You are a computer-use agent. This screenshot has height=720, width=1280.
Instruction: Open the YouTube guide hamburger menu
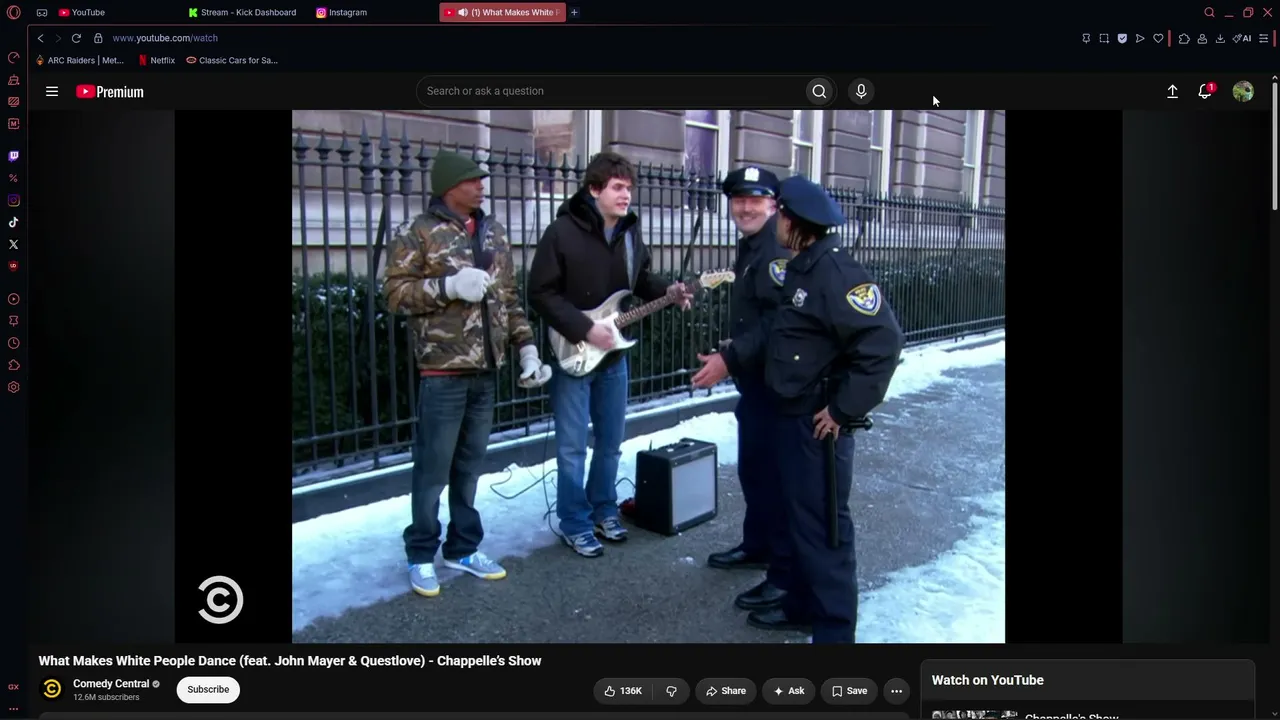point(52,91)
